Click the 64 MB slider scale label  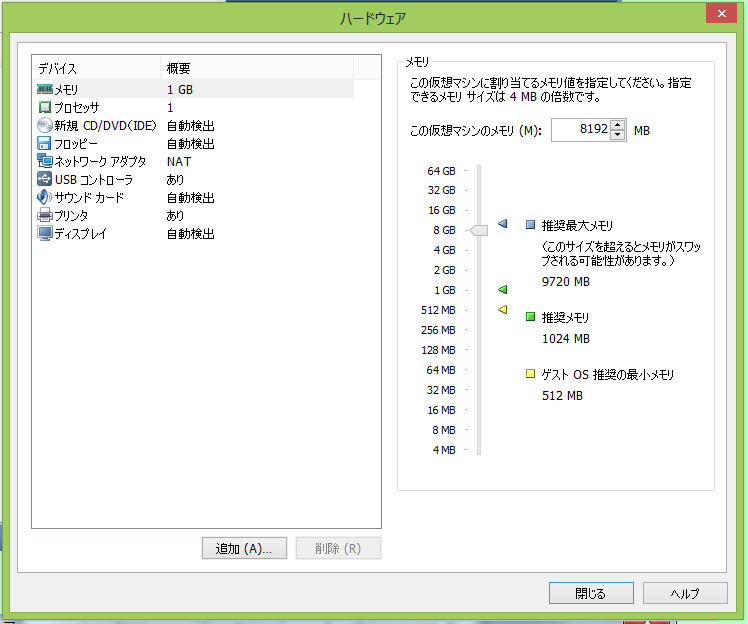[441, 370]
